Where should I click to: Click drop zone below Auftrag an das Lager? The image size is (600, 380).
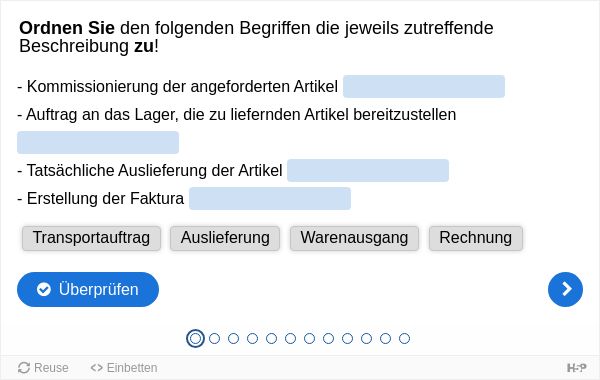[x=98, y=142]
